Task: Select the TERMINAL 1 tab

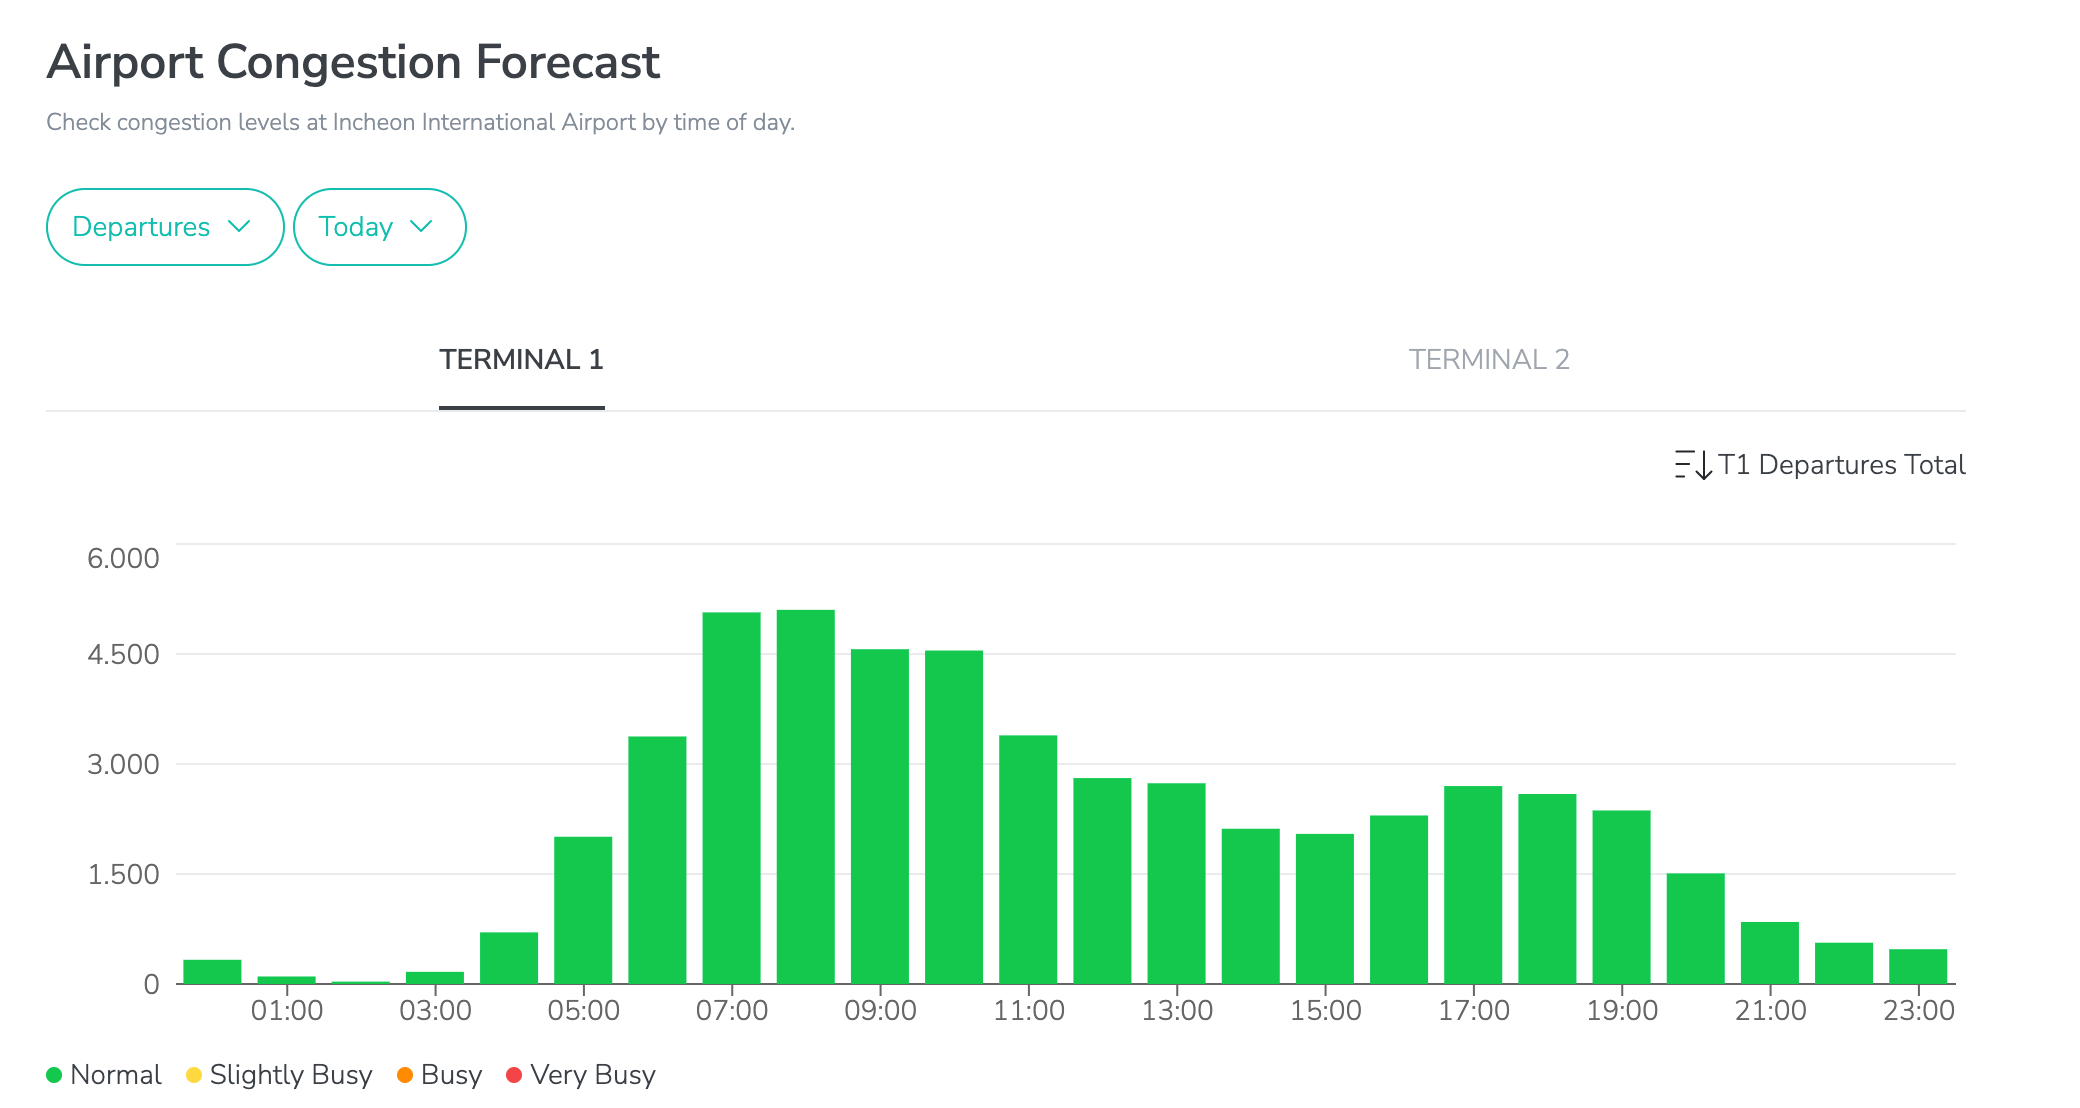Action: (x=521, y=360)
